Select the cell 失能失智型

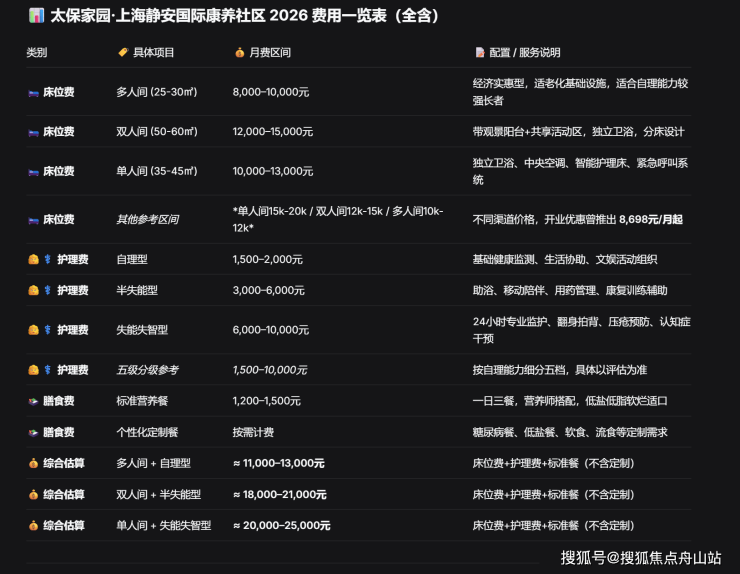[x=143, y=330]
